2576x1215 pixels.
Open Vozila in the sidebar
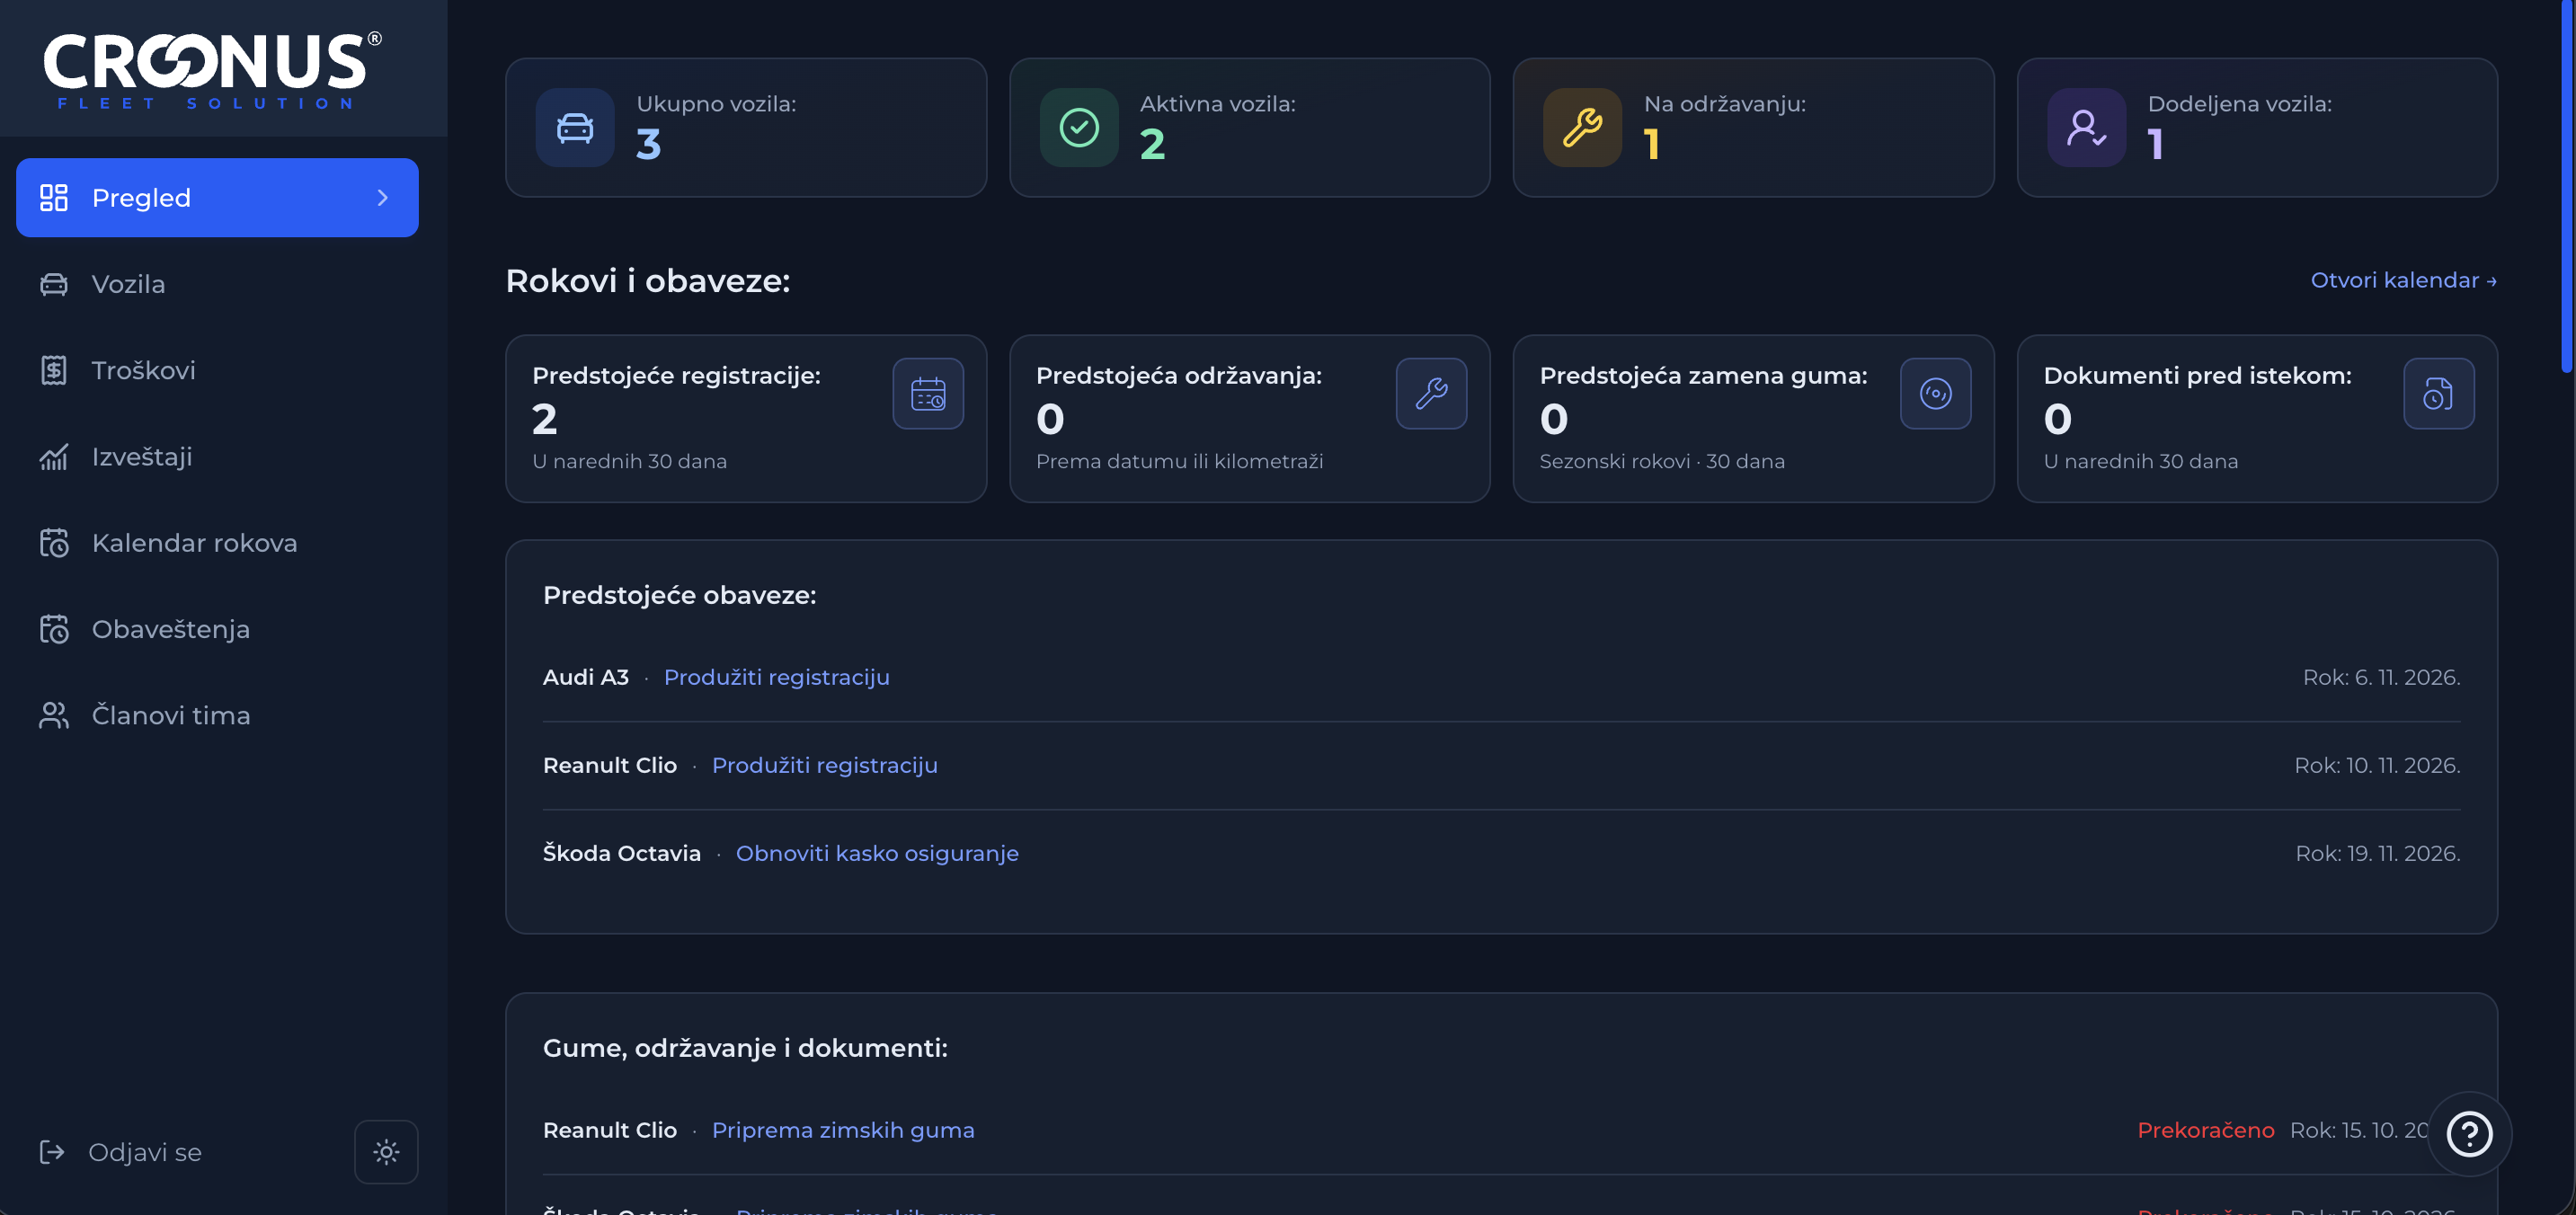(x=217, y=284)
